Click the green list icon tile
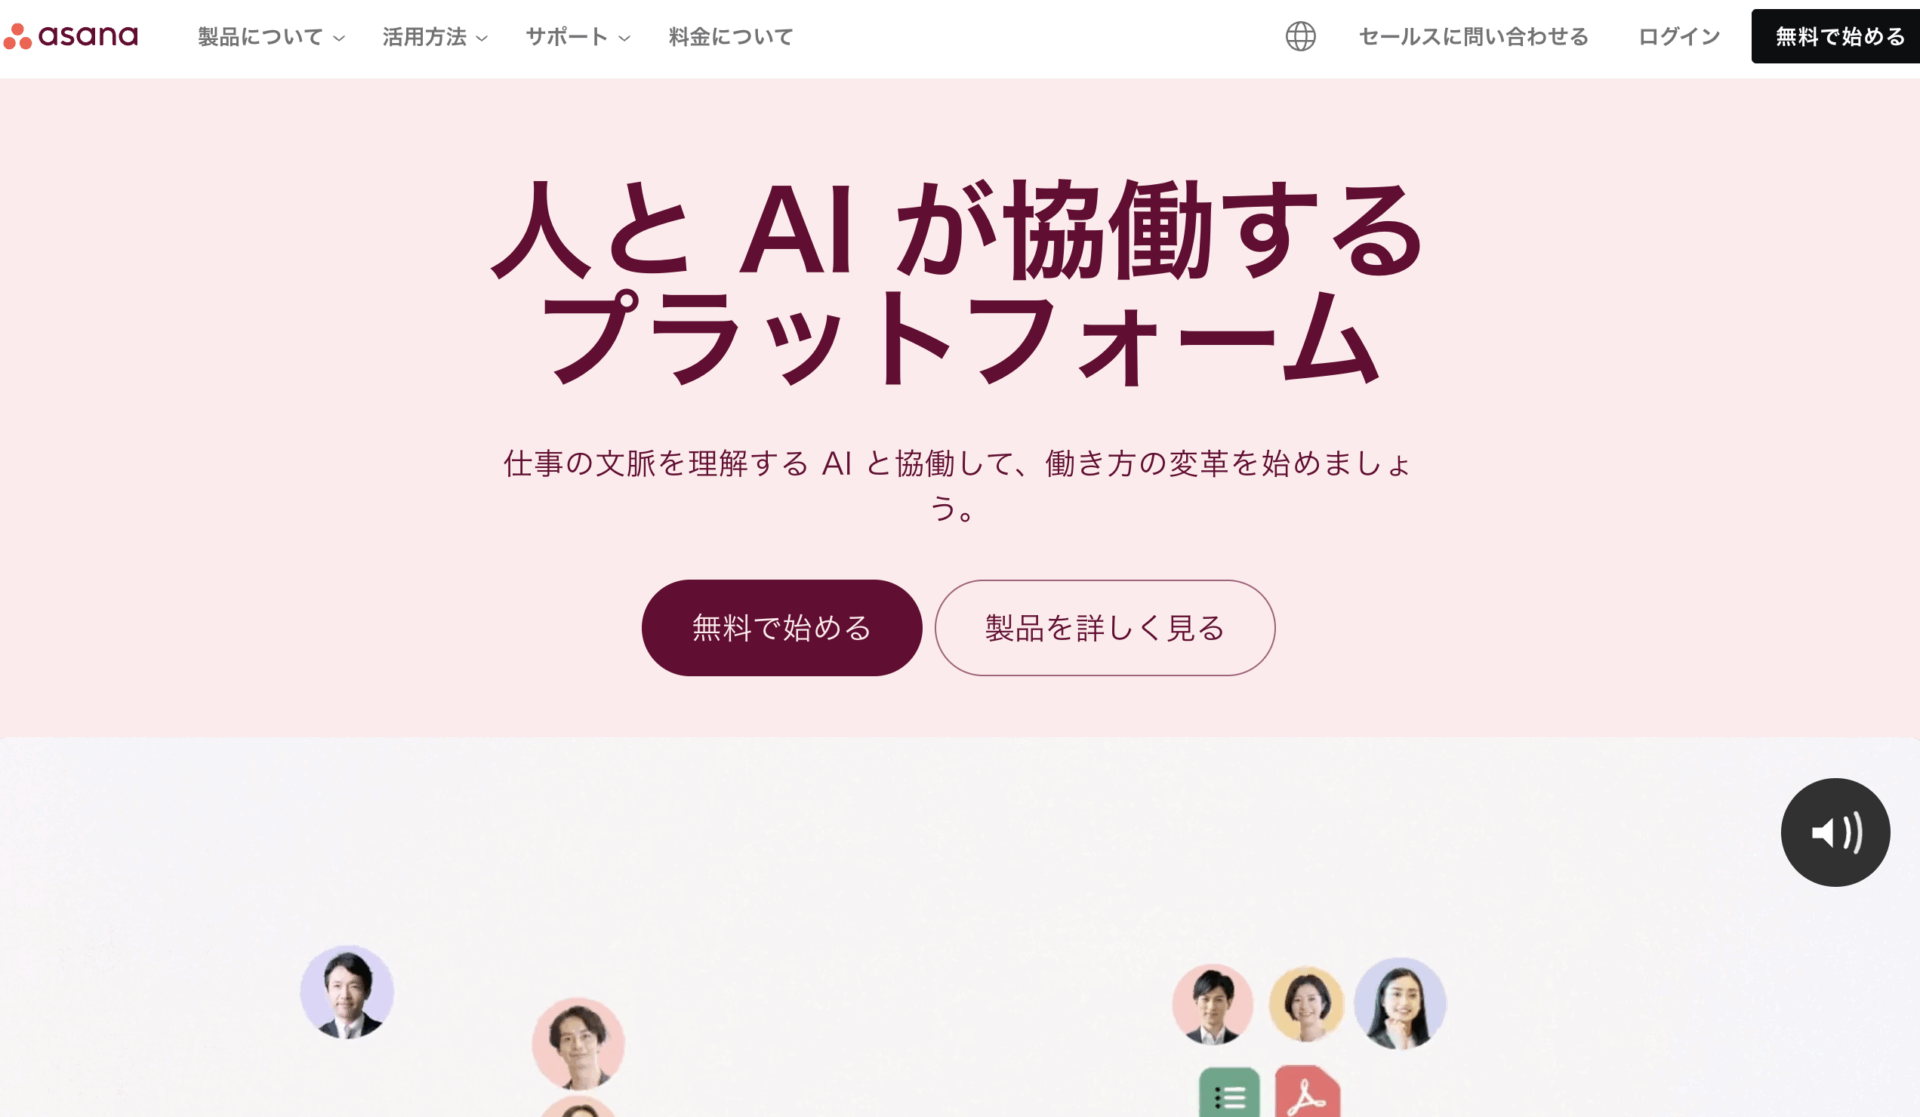The image size is (1920, 1117). click(1229, 1093)
